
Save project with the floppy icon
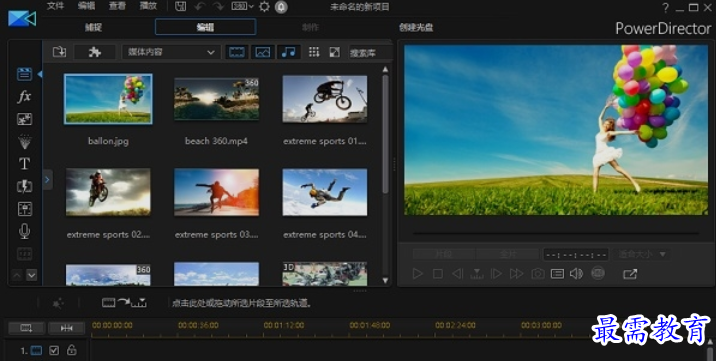tap(180, 7)
